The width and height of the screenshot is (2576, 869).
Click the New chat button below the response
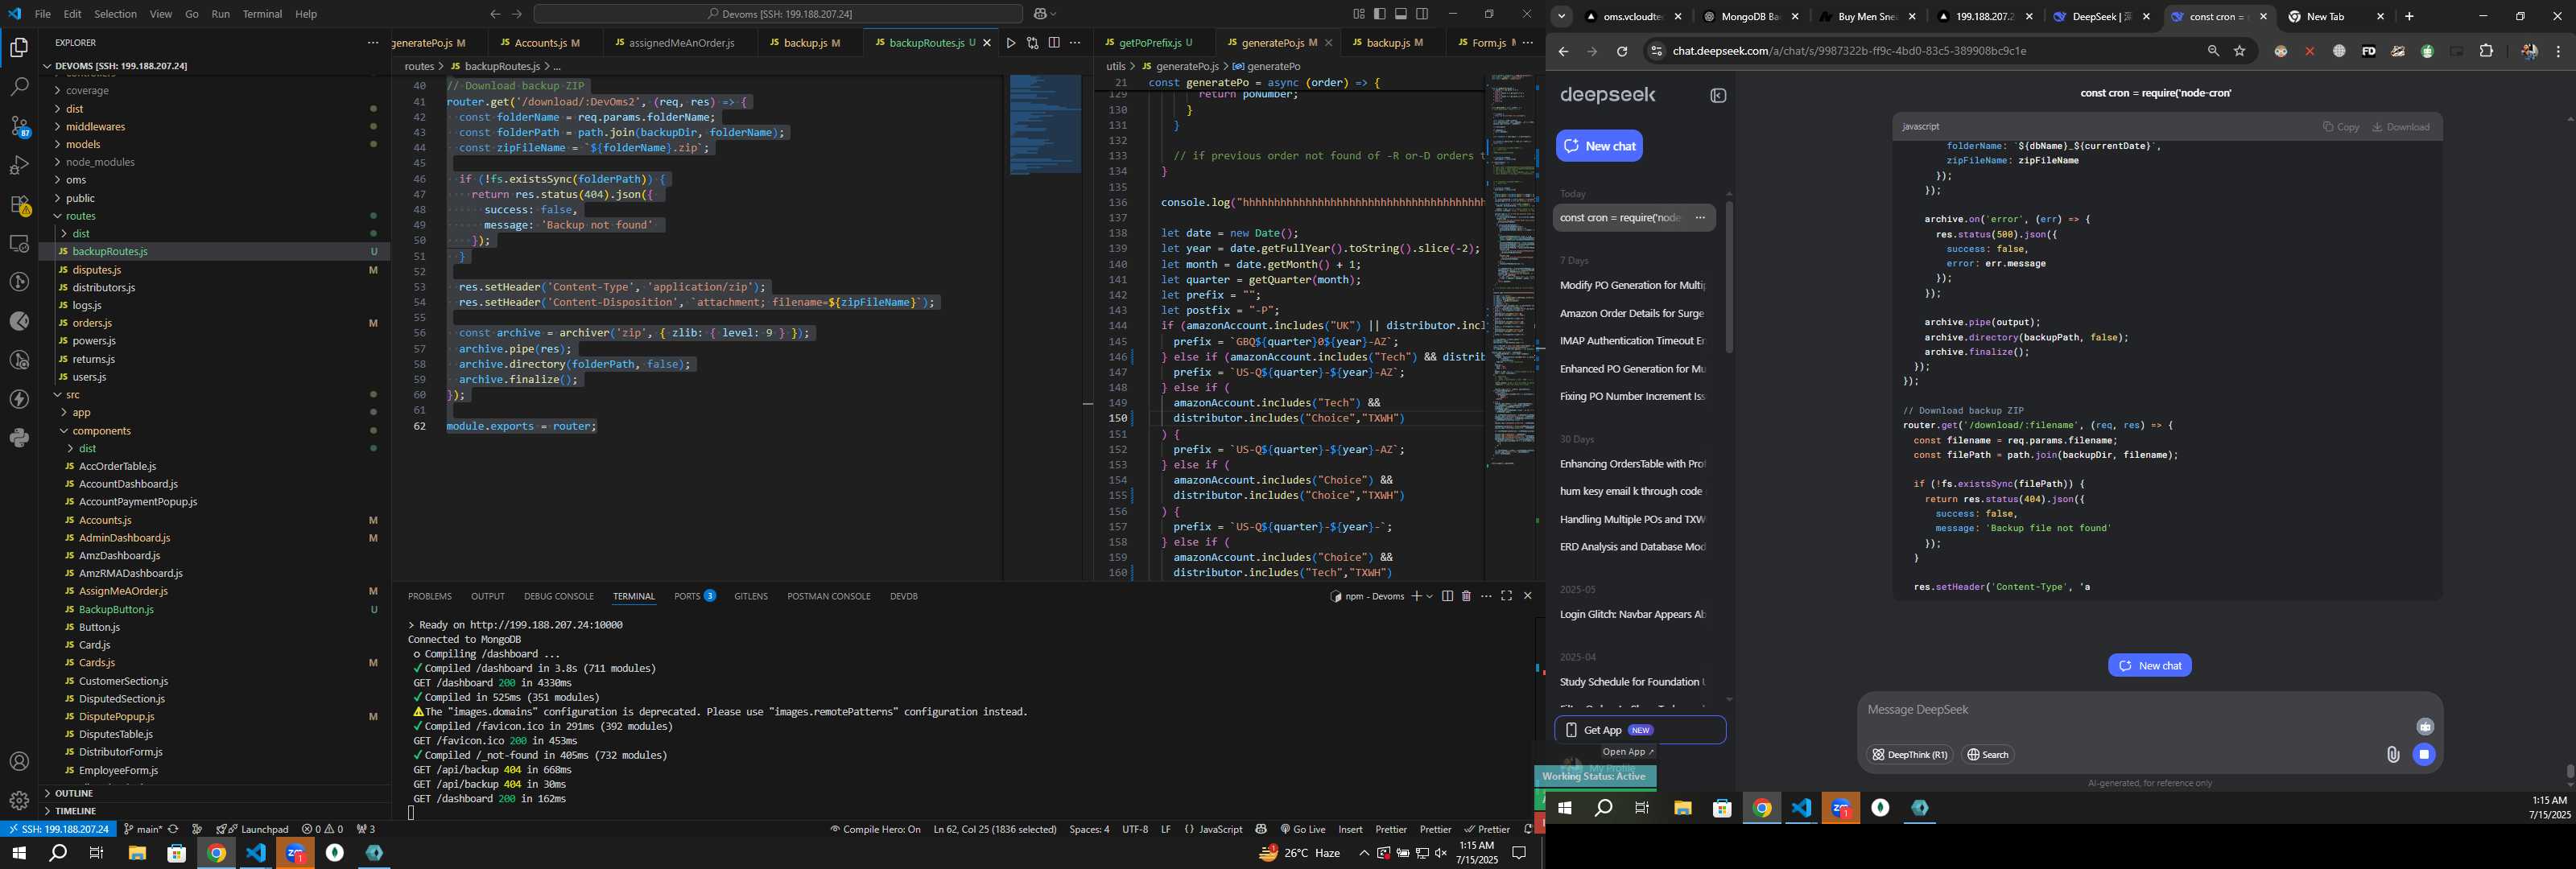click(x=2150, y=666)
